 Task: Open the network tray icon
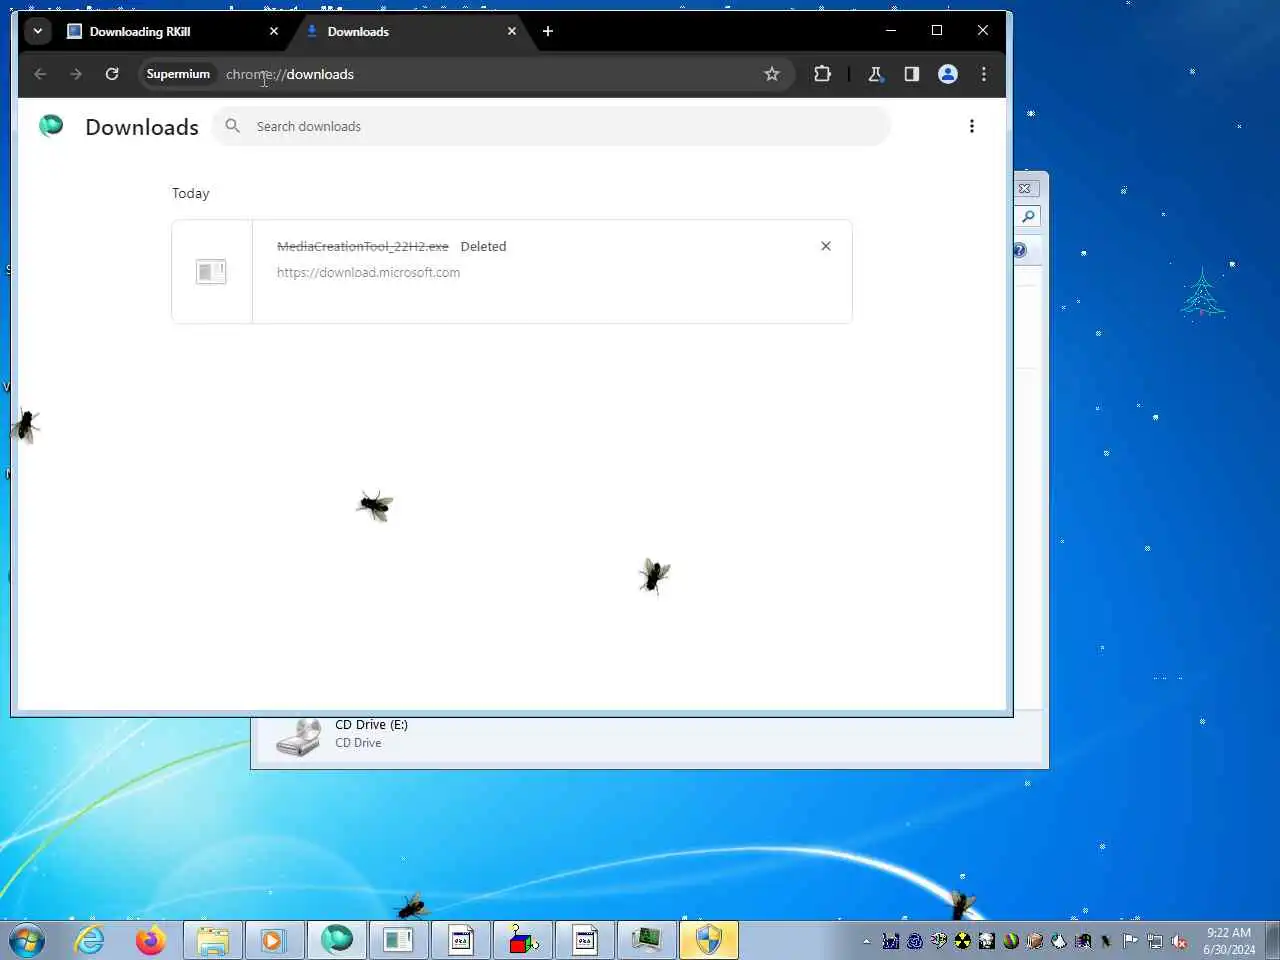click(x=1155, y=941)
